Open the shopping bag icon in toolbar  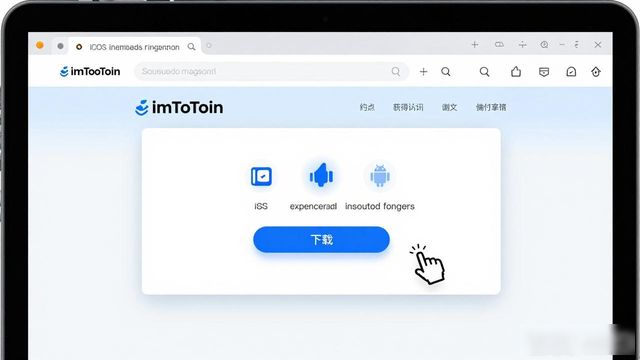point(516,72)
